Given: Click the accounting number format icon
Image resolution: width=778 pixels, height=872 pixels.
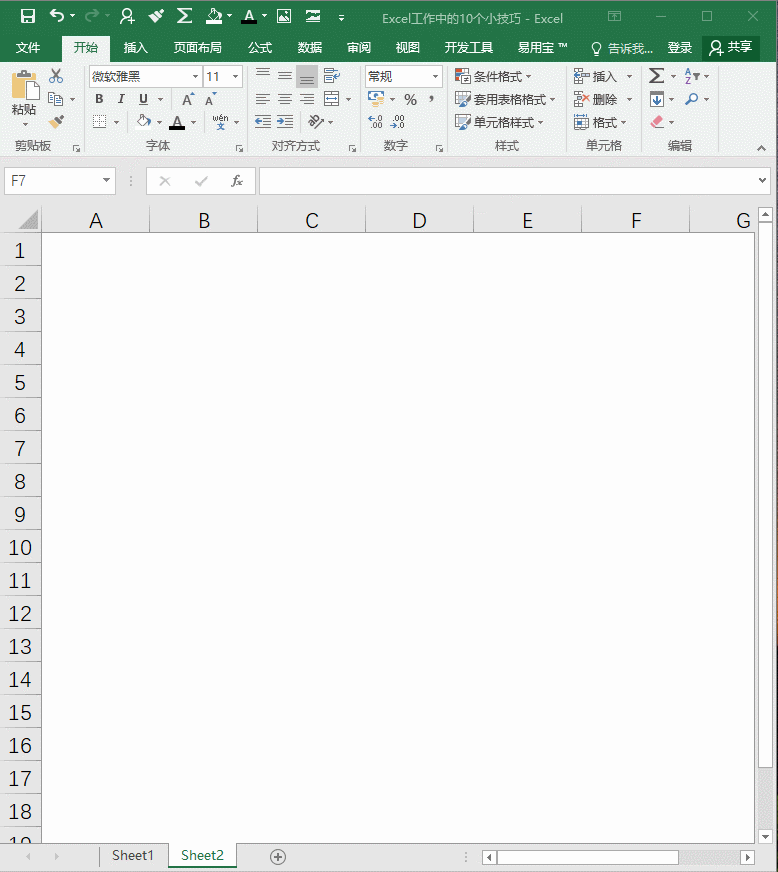Looking at the screenshot, I should click(376, 99).
